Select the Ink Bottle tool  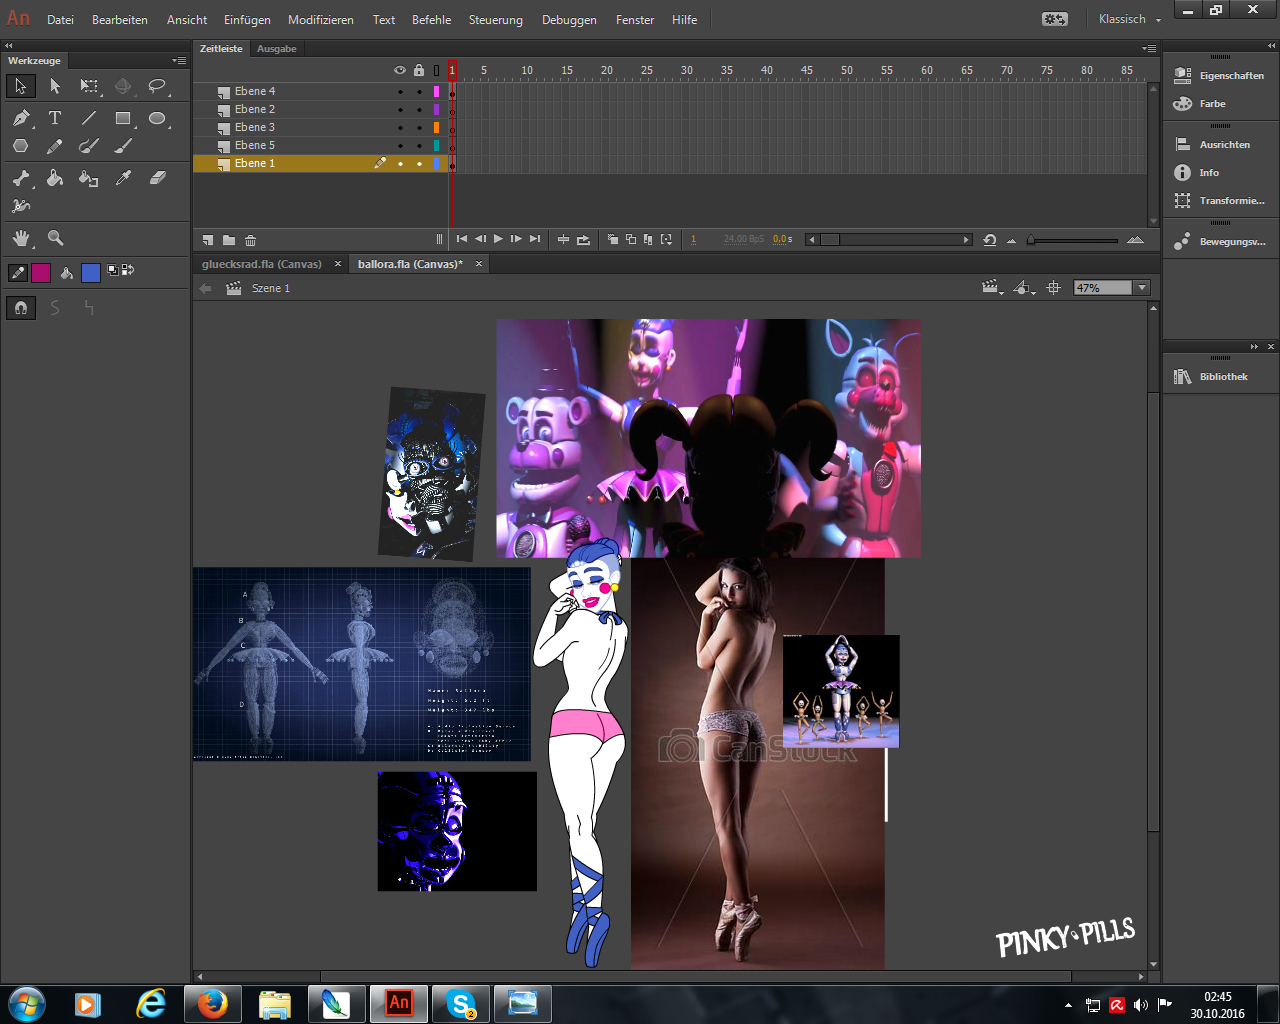89,178
